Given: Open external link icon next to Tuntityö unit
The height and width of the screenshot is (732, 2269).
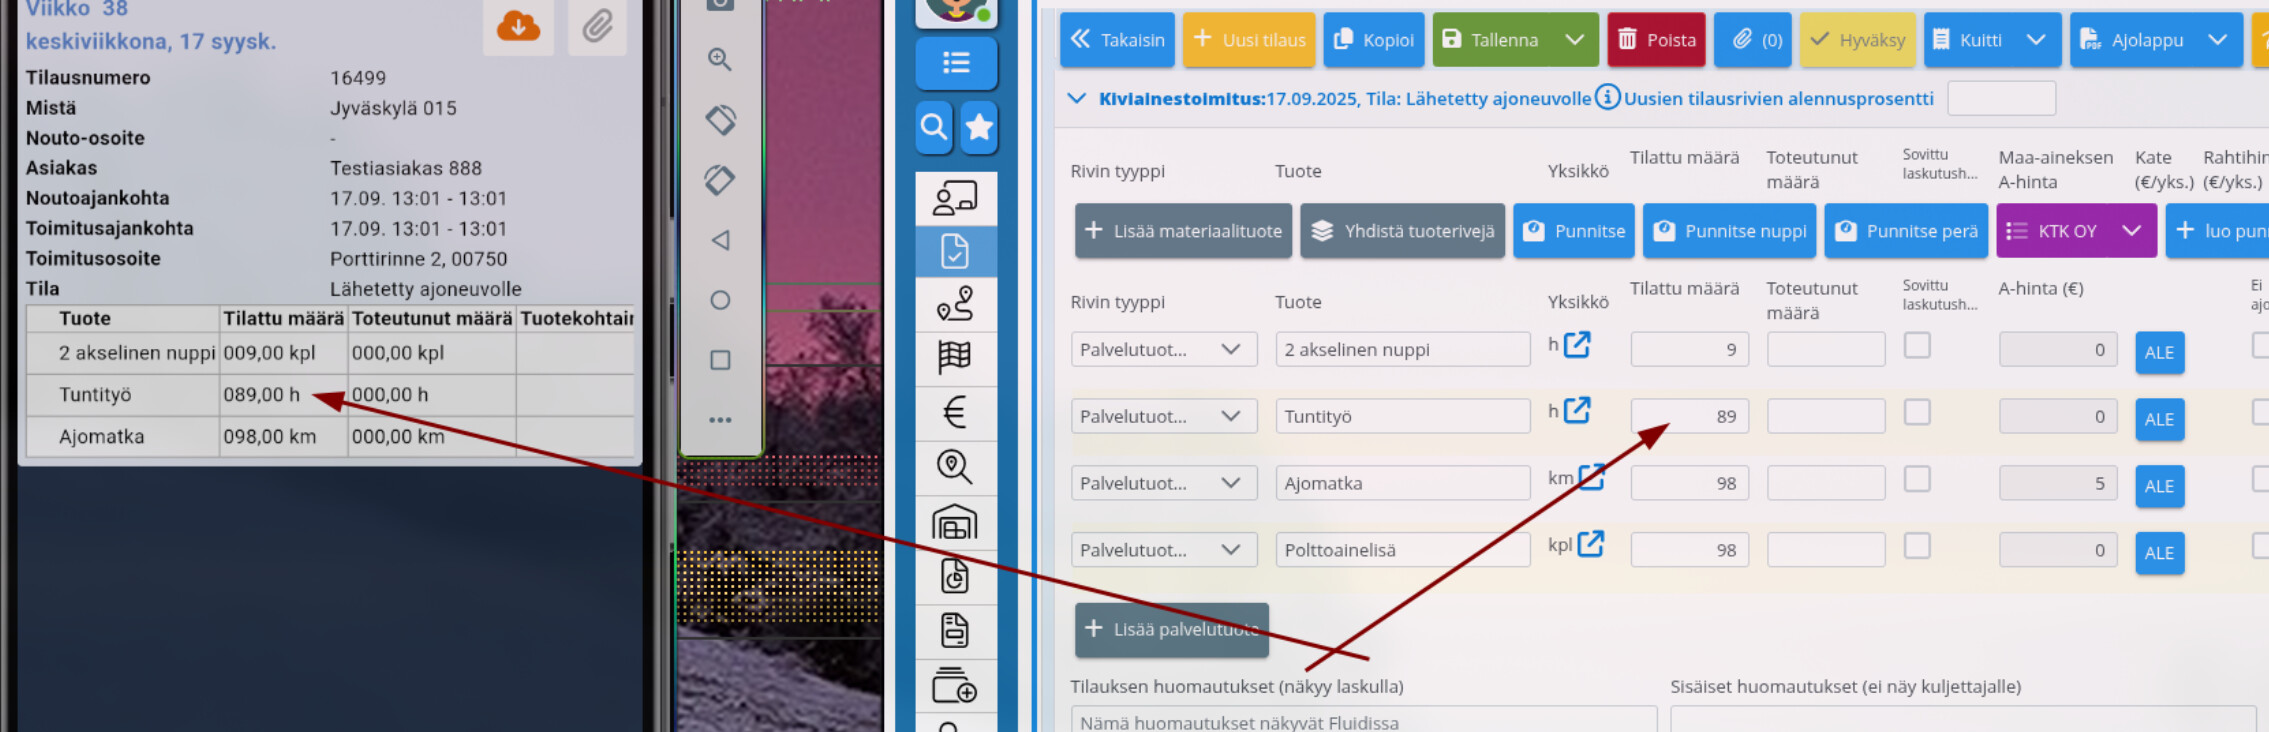Looking at the screenshot, I should (x=1577, y=410).
